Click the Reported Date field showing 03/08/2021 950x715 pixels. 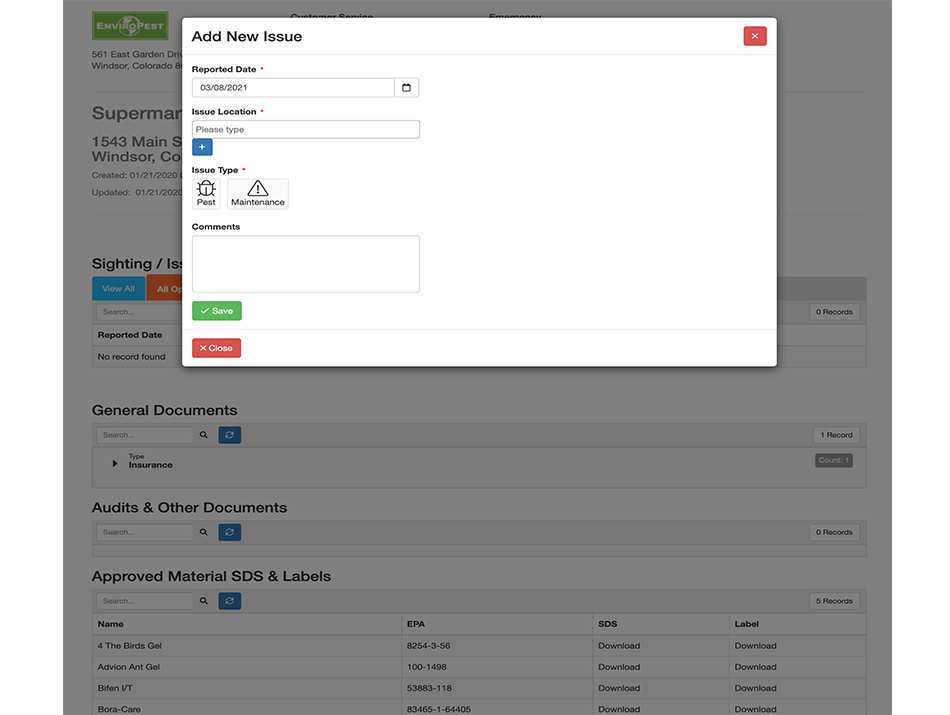[x=293, y=87]
